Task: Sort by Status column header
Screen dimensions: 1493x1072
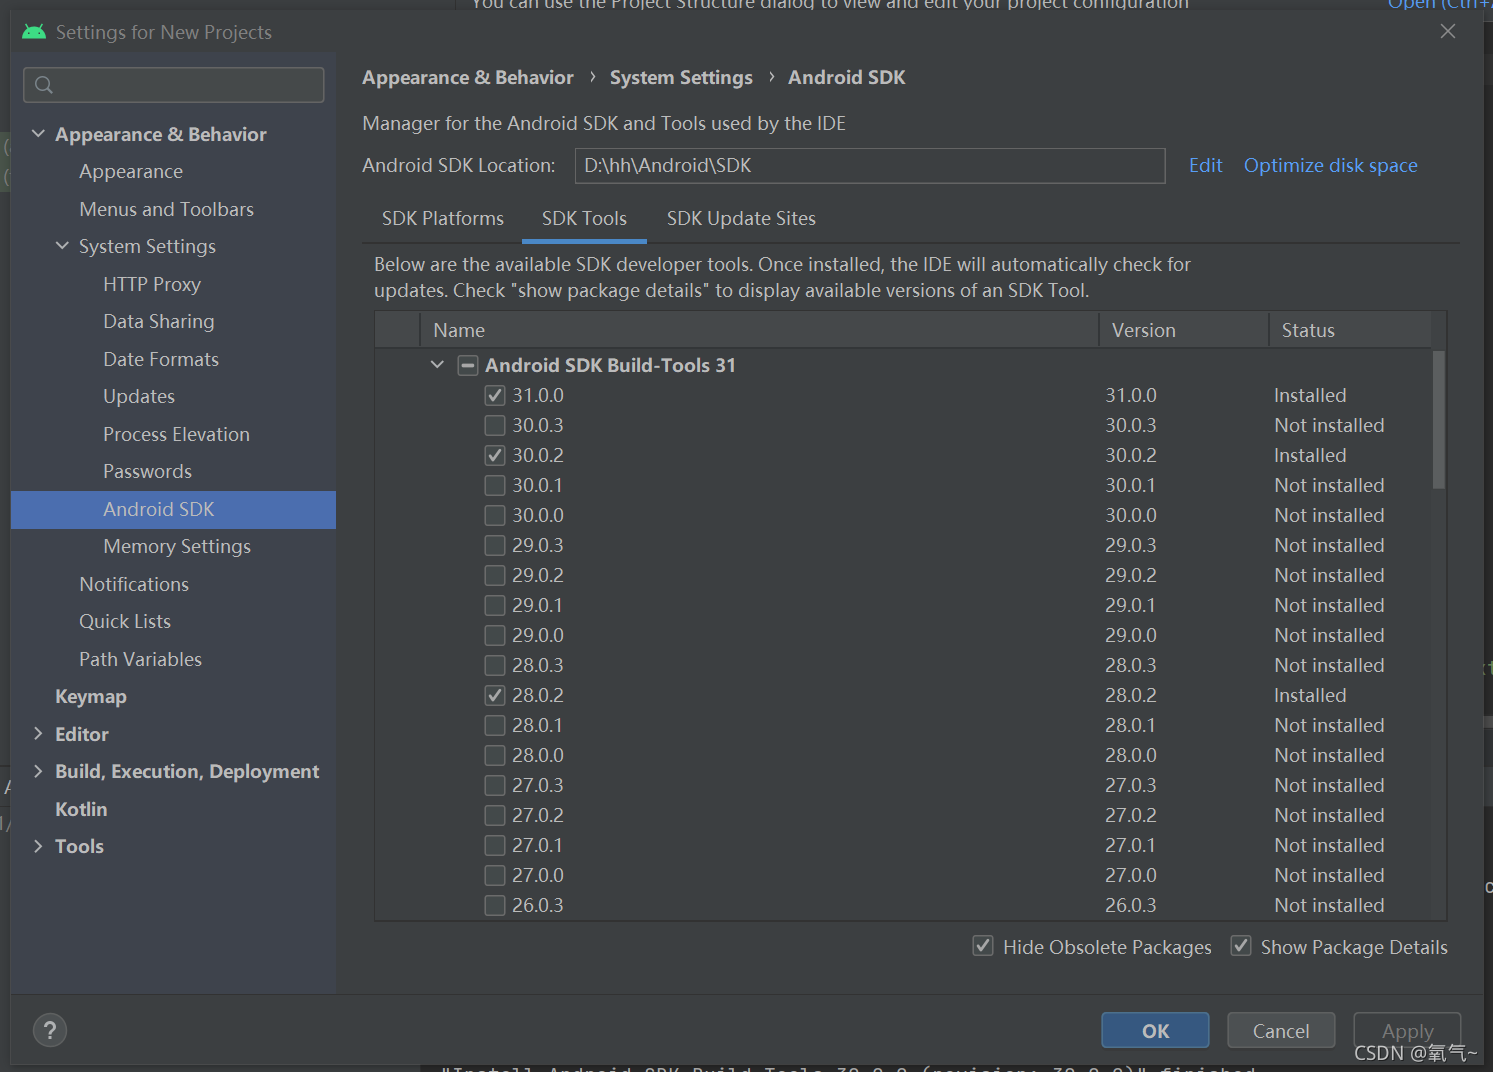Action: pyautogui.click(x=1350, y=330)
